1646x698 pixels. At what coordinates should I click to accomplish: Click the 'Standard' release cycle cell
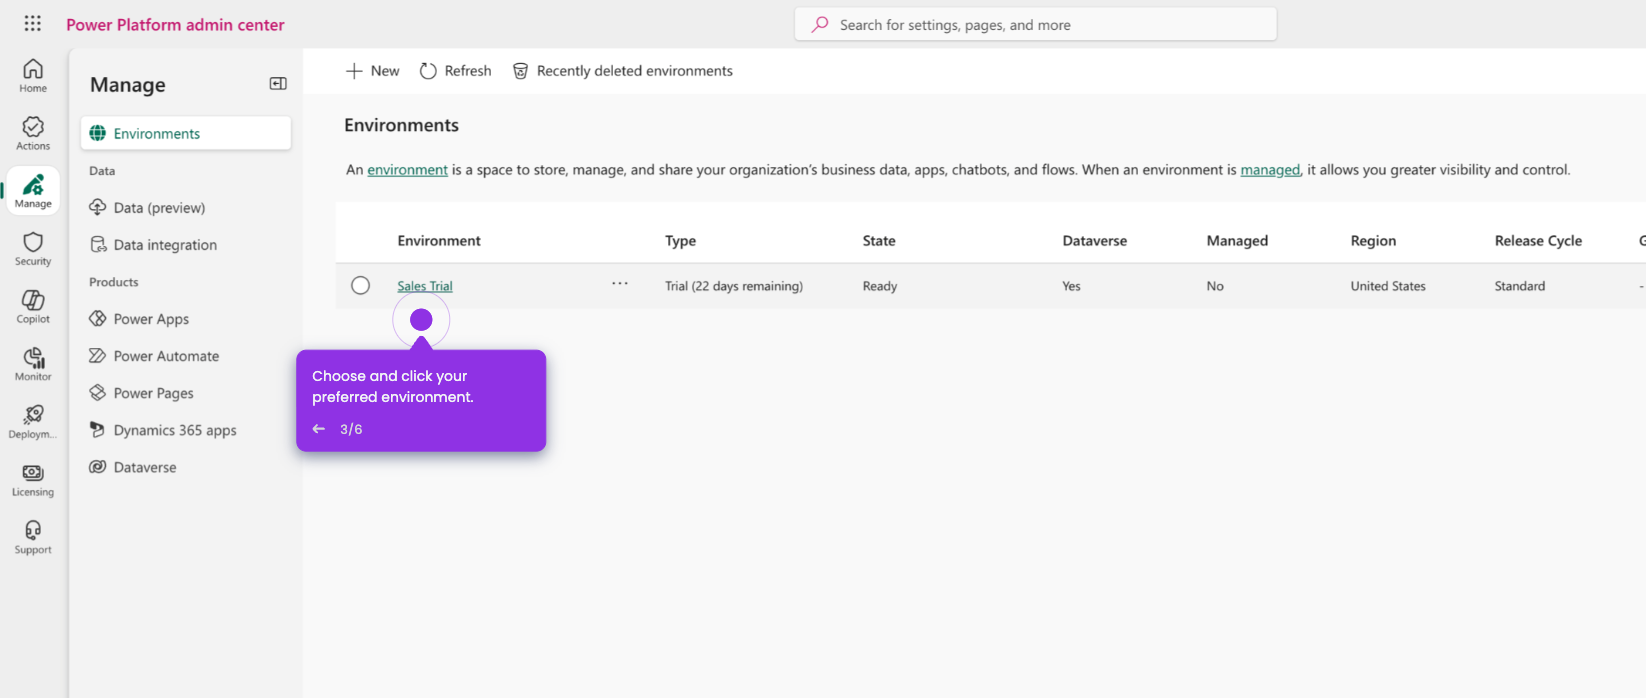[x=1520, y=286]
